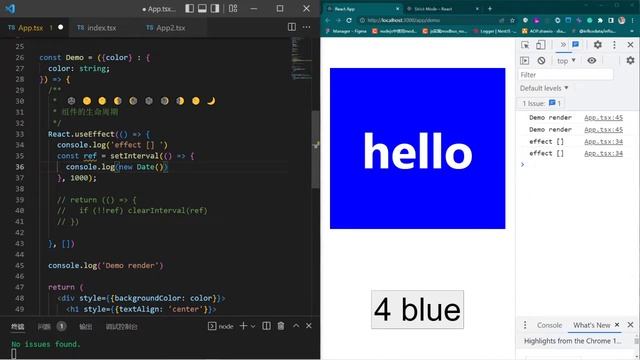Open first Demo render App.tsx:45 link
The width and height of the screenshot is (640, 360).
point(603,118)
